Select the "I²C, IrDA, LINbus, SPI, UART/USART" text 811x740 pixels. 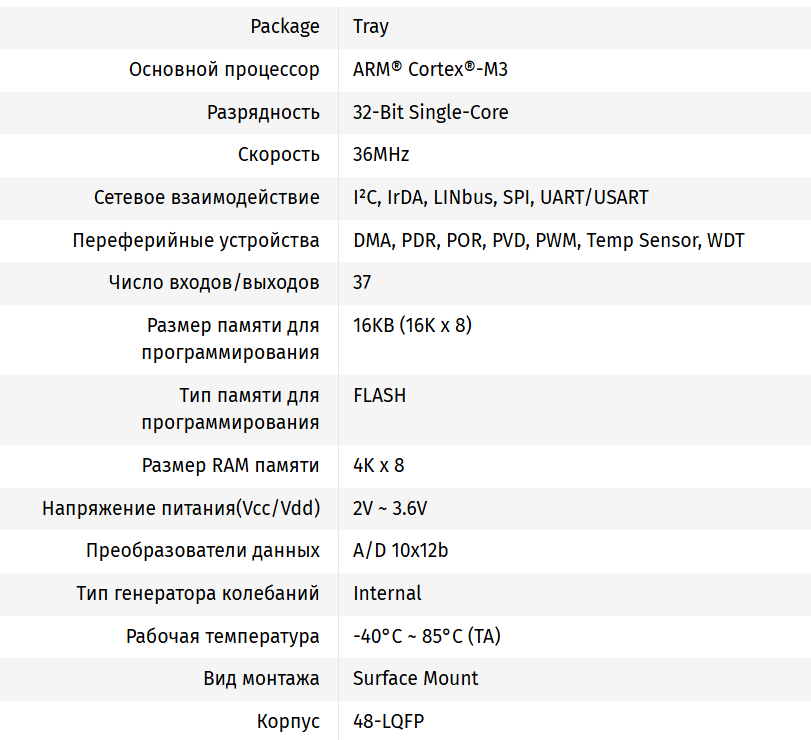pos(500,197)
